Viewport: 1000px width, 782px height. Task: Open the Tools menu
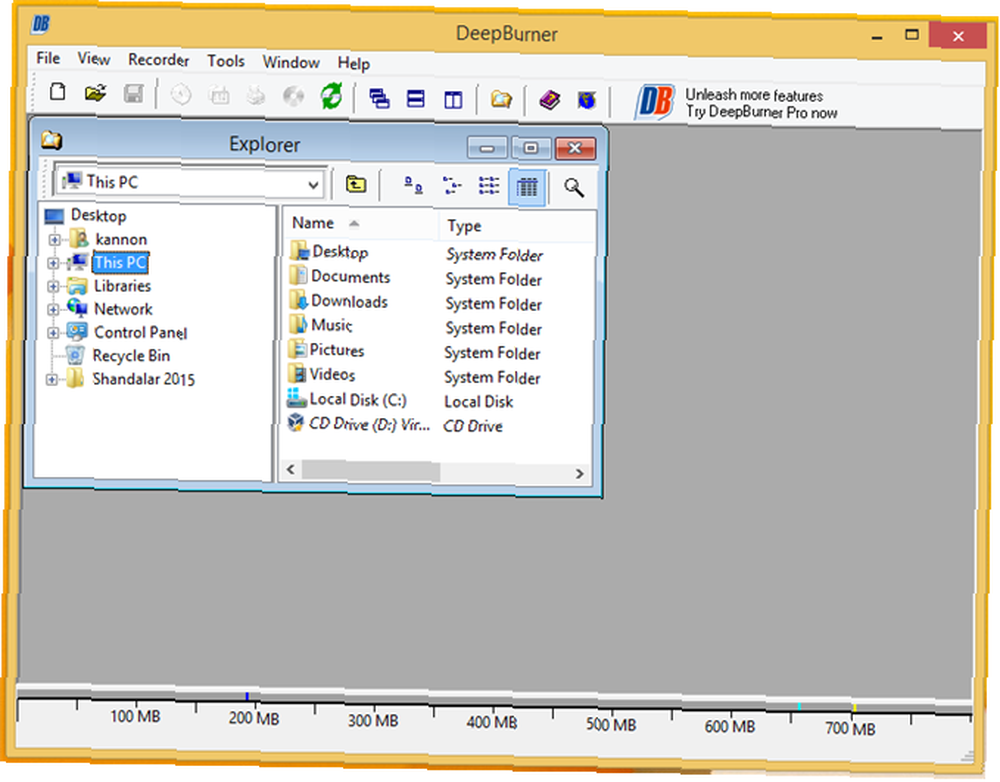pyautogui.click(x=226, y=61)
